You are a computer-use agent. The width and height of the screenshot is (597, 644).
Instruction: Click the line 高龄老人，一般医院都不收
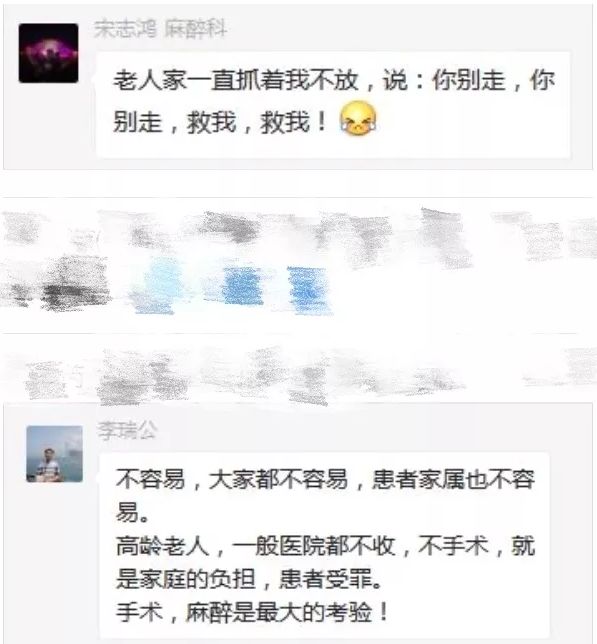click(255, 546)
